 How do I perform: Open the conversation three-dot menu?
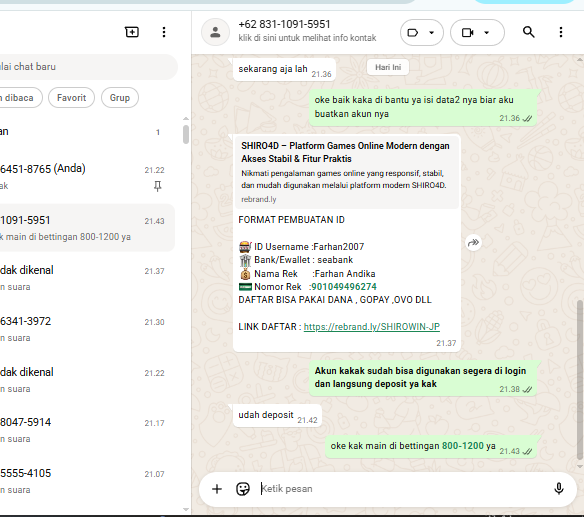coord(561,32)
